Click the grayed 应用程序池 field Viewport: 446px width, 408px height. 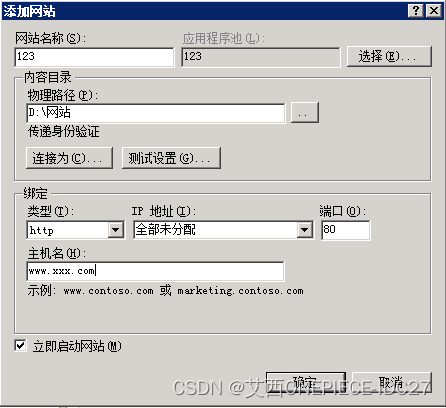[x=261, y=57]
